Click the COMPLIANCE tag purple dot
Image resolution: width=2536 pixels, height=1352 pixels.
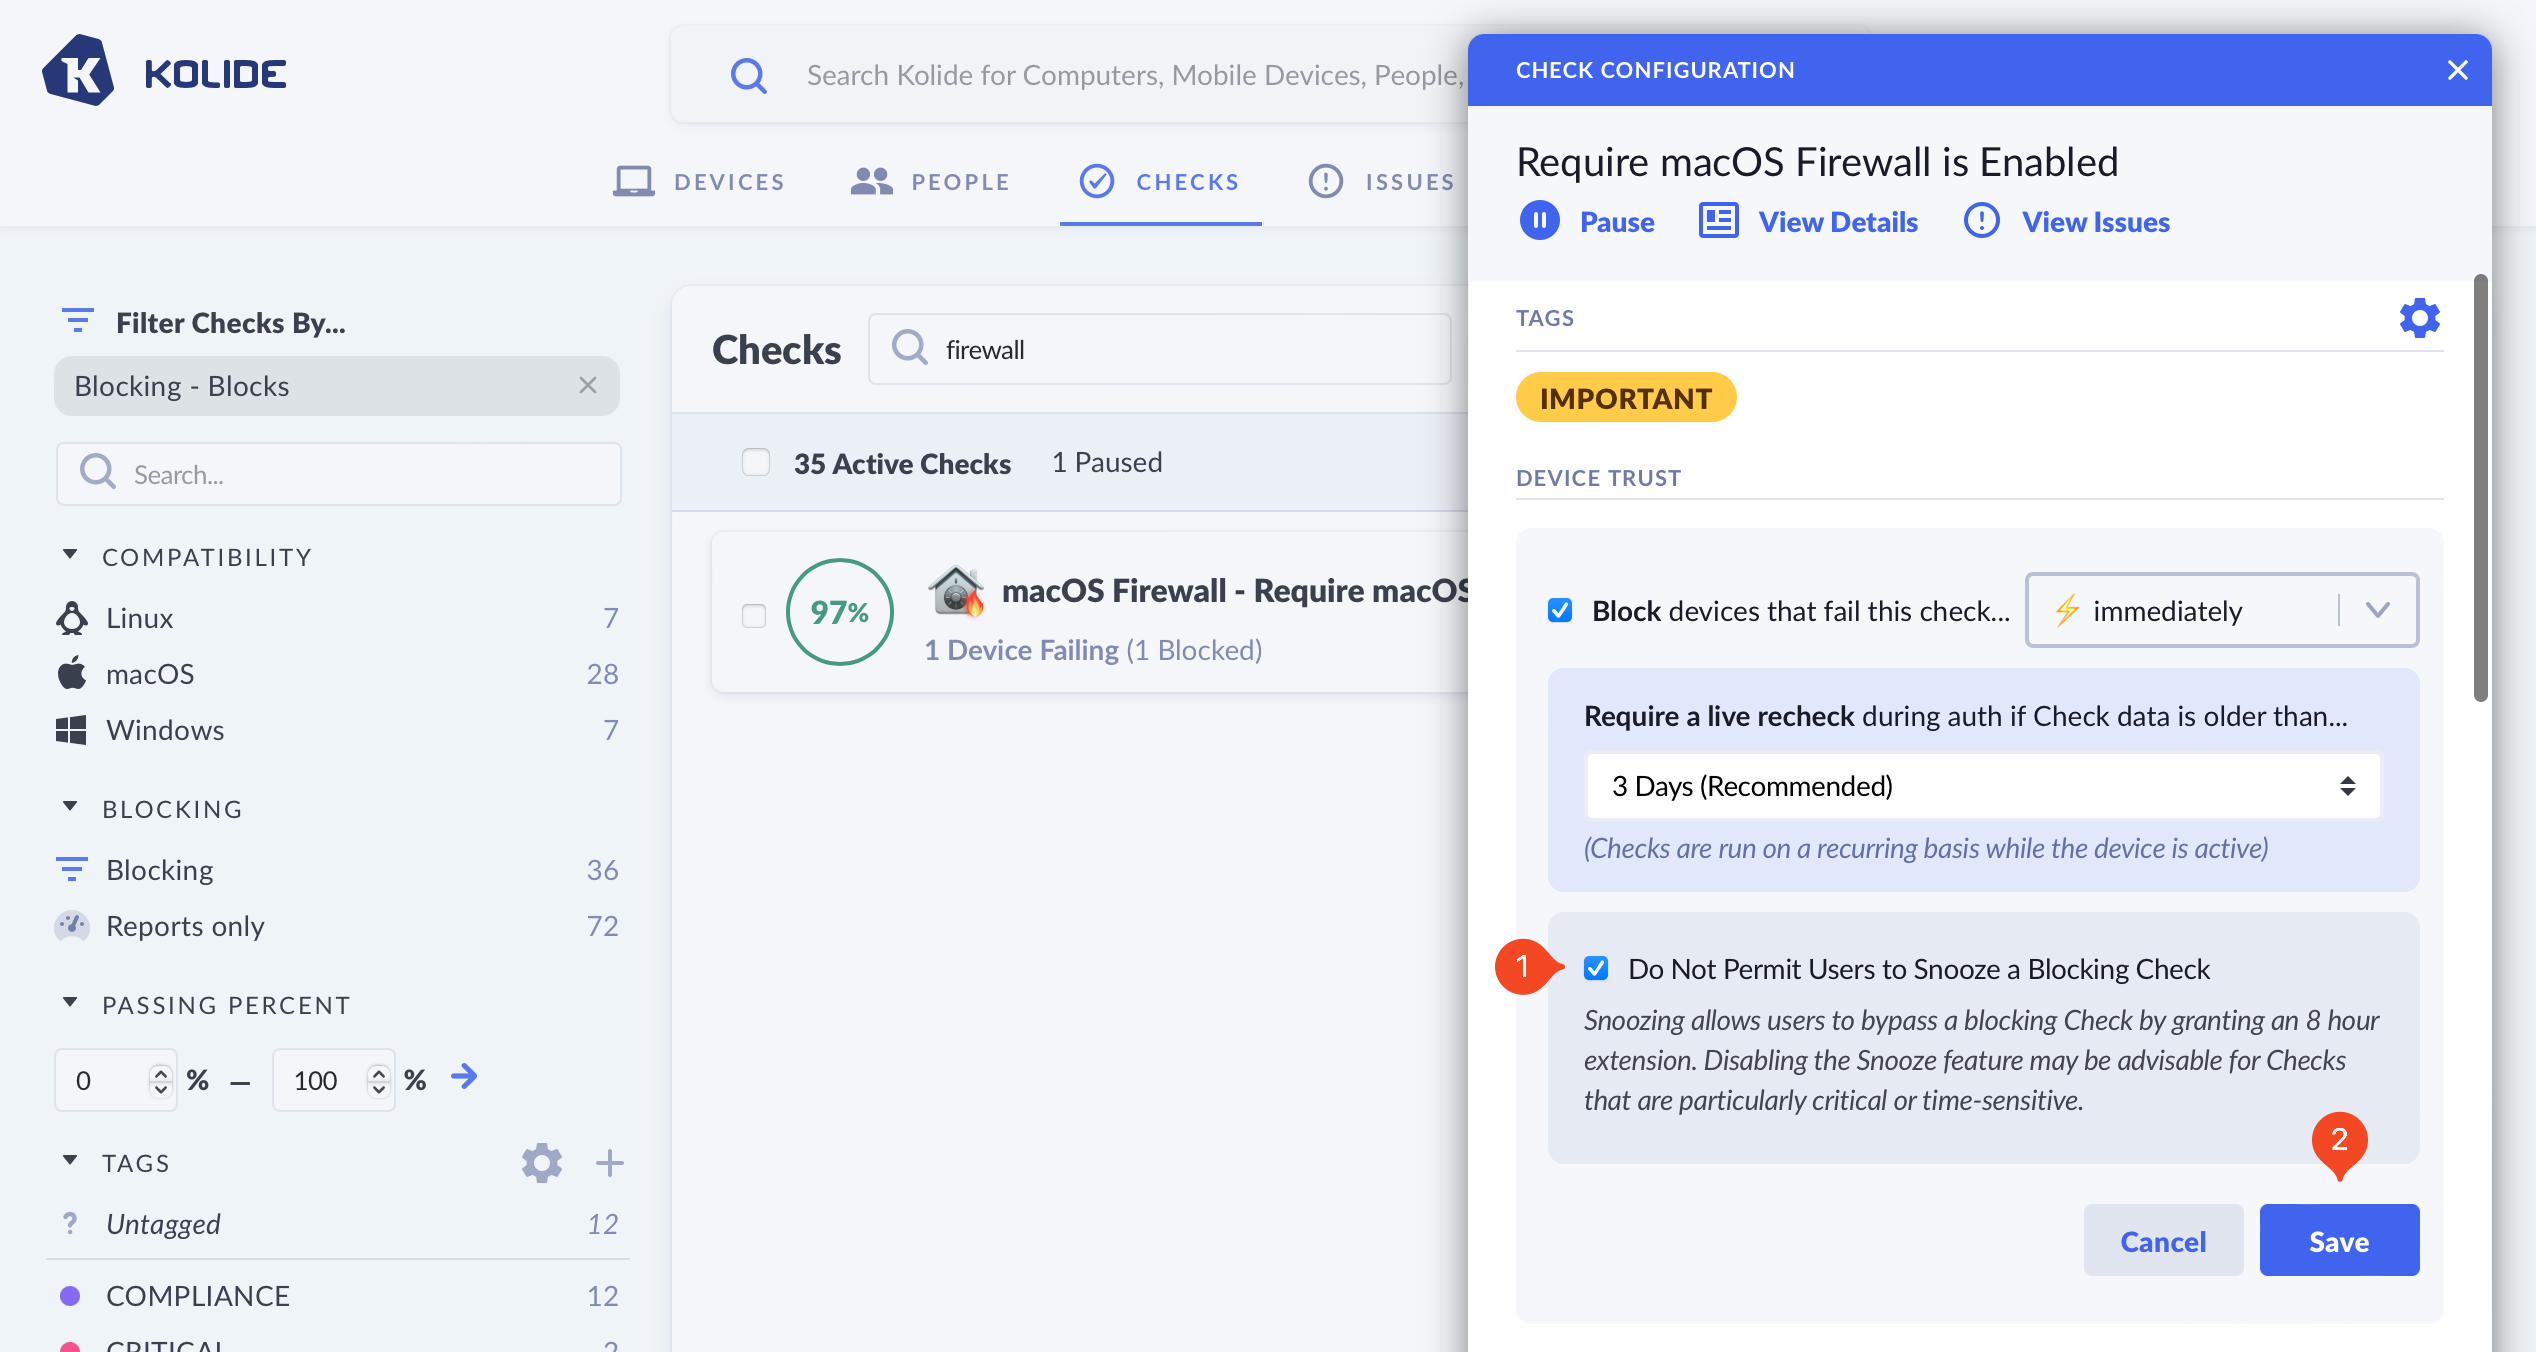[70, 1296]
